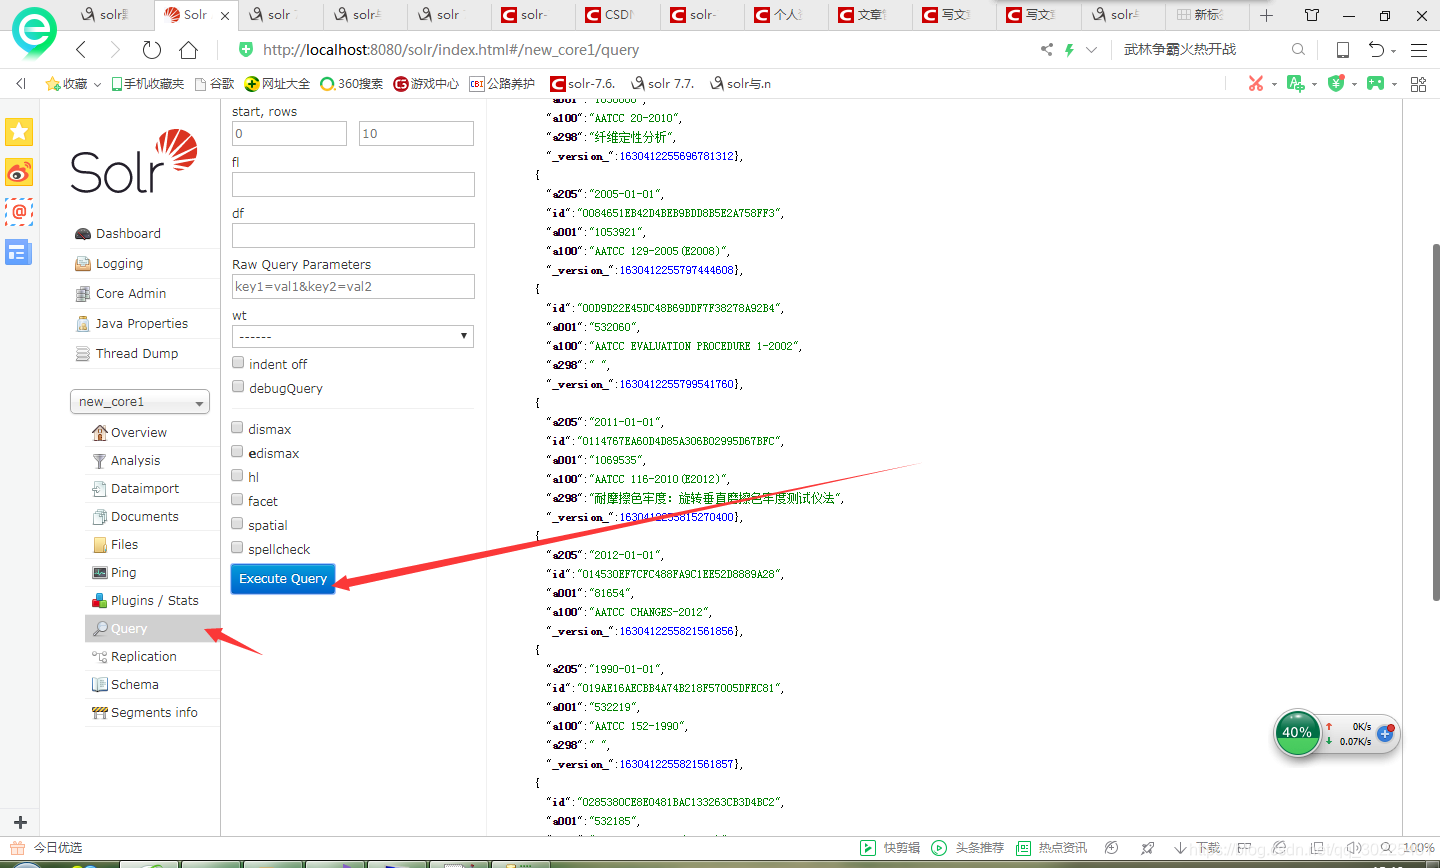Enable the spatial checkbox
The width and height of the screenshot is (1440, 868).
(237, 524)
